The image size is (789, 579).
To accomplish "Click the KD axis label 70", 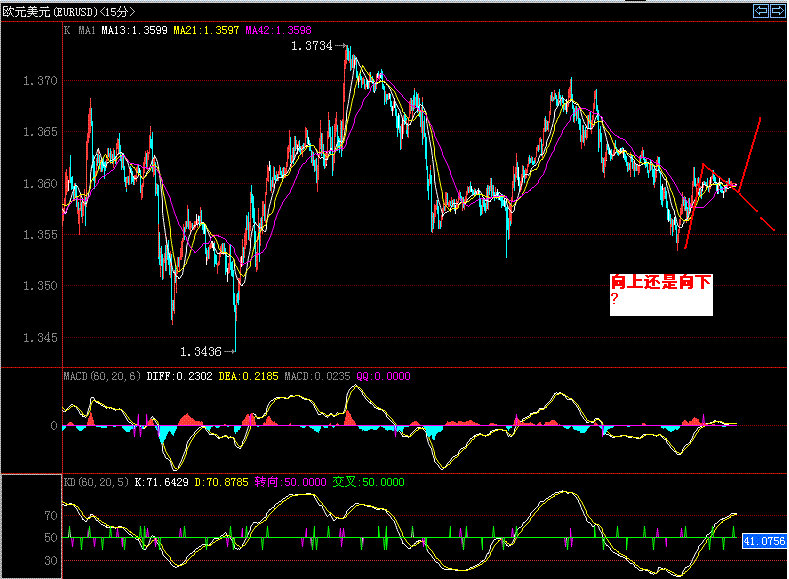I will [x=50, y=516].
